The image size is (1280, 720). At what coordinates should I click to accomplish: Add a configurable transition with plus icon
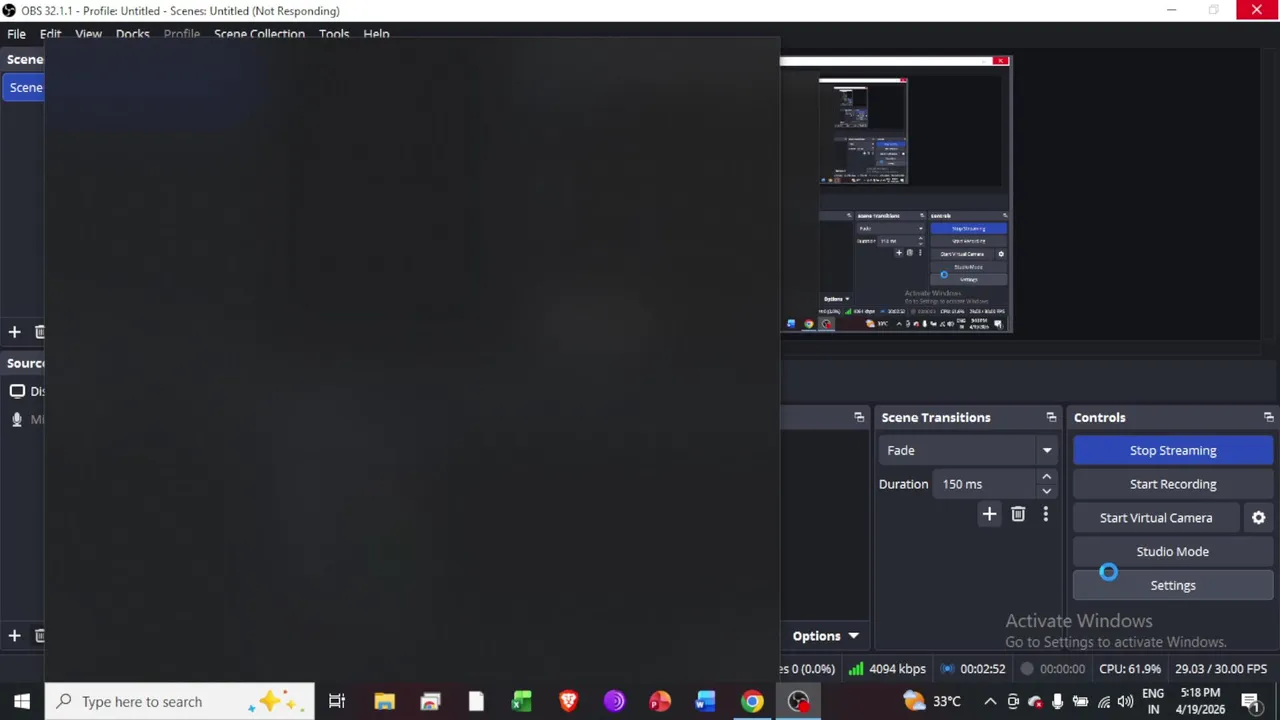[989, 514]
